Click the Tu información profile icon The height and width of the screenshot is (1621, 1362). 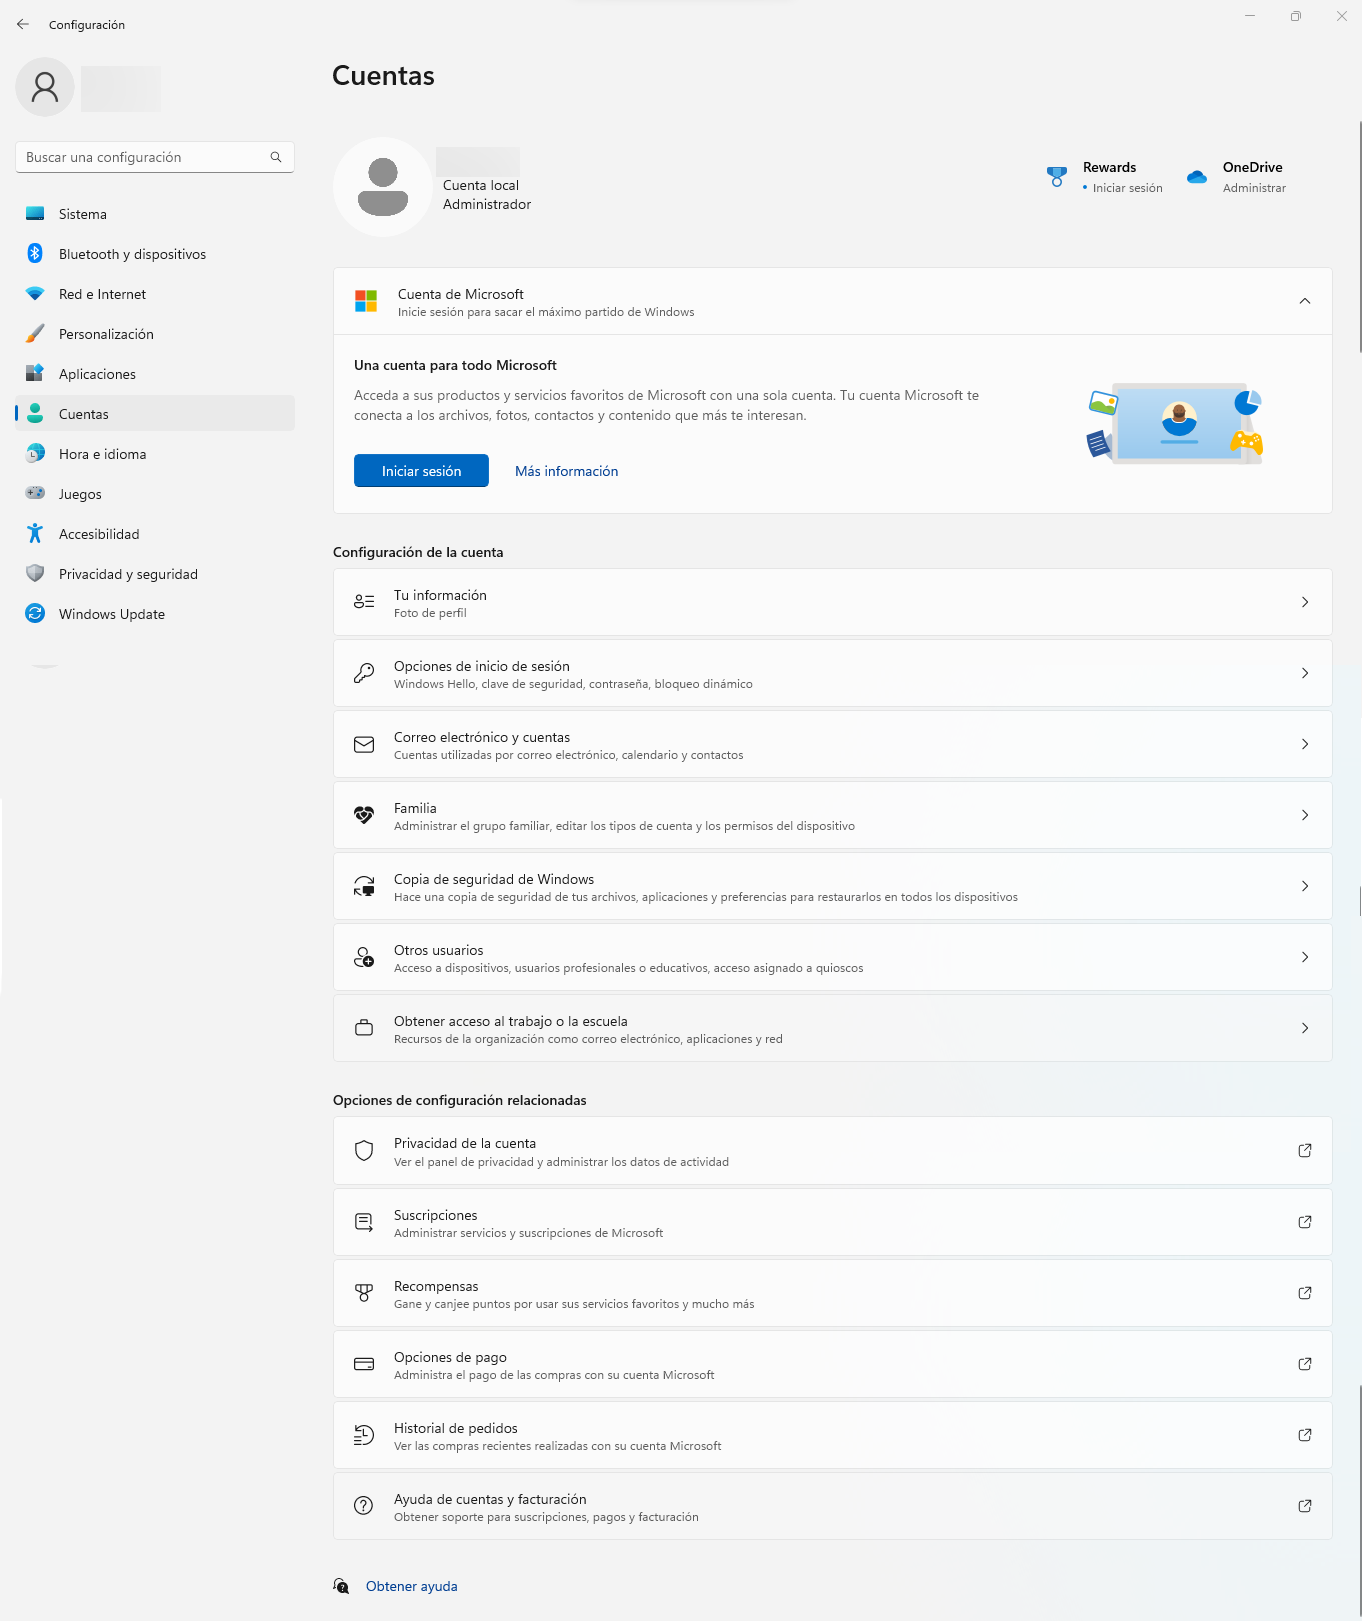pos(364,602)
